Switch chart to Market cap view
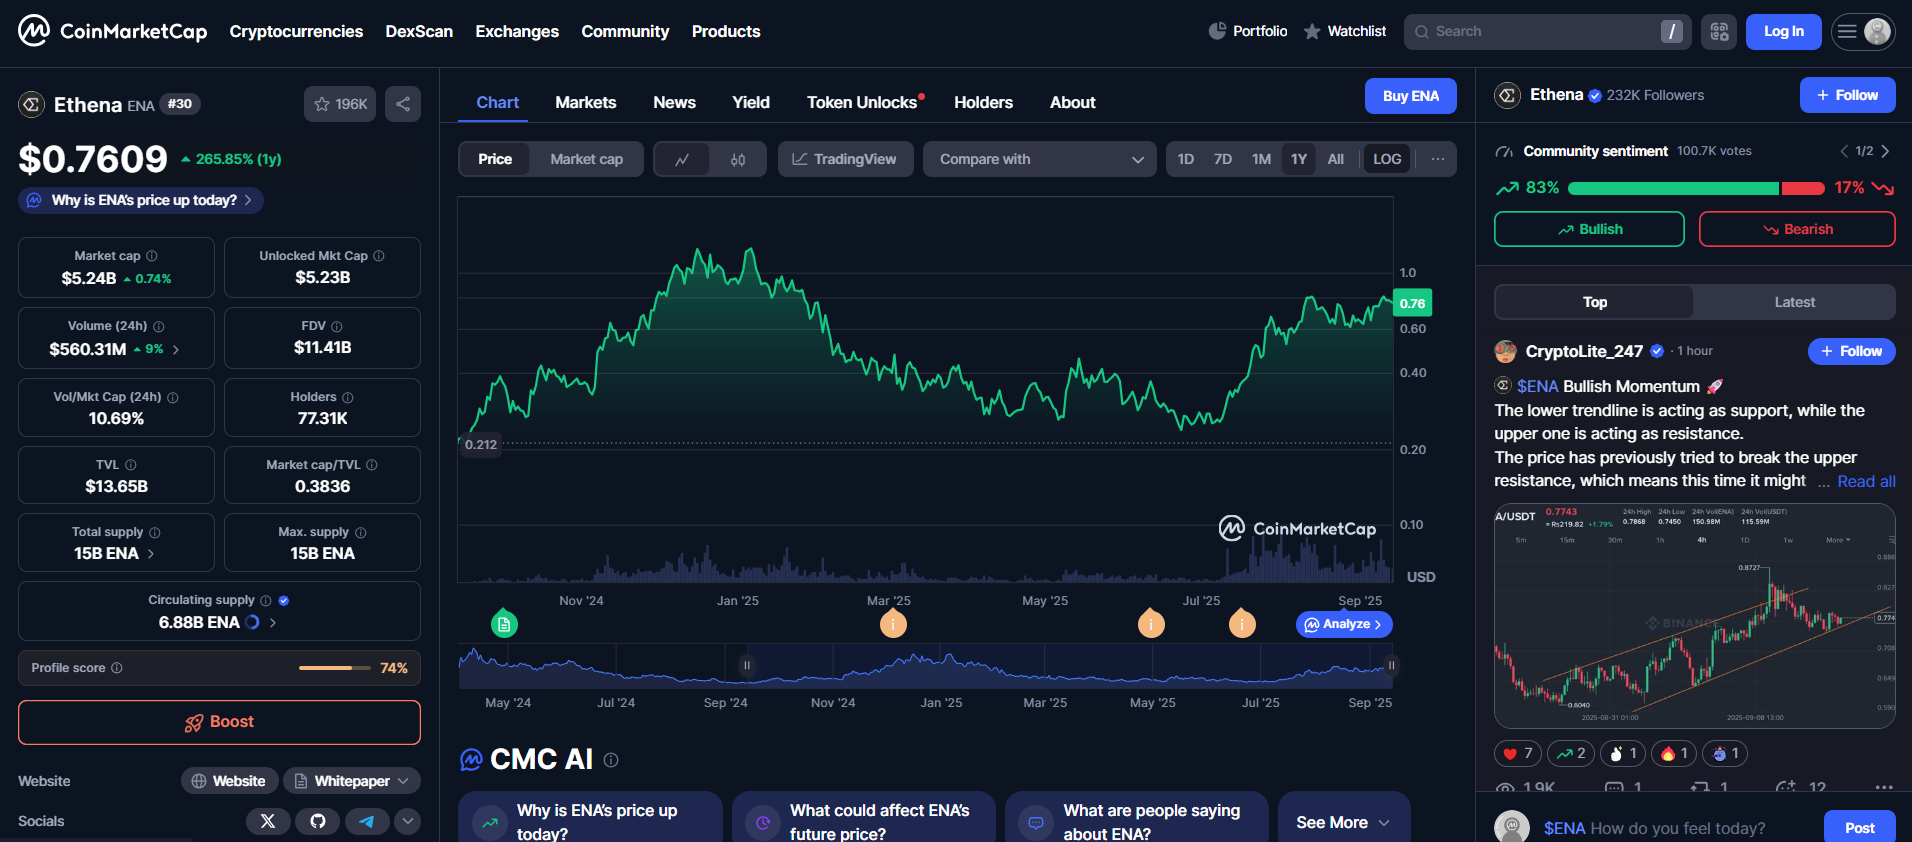Image resolution: width=1912 pixels, height=842 pixels. 586,159
